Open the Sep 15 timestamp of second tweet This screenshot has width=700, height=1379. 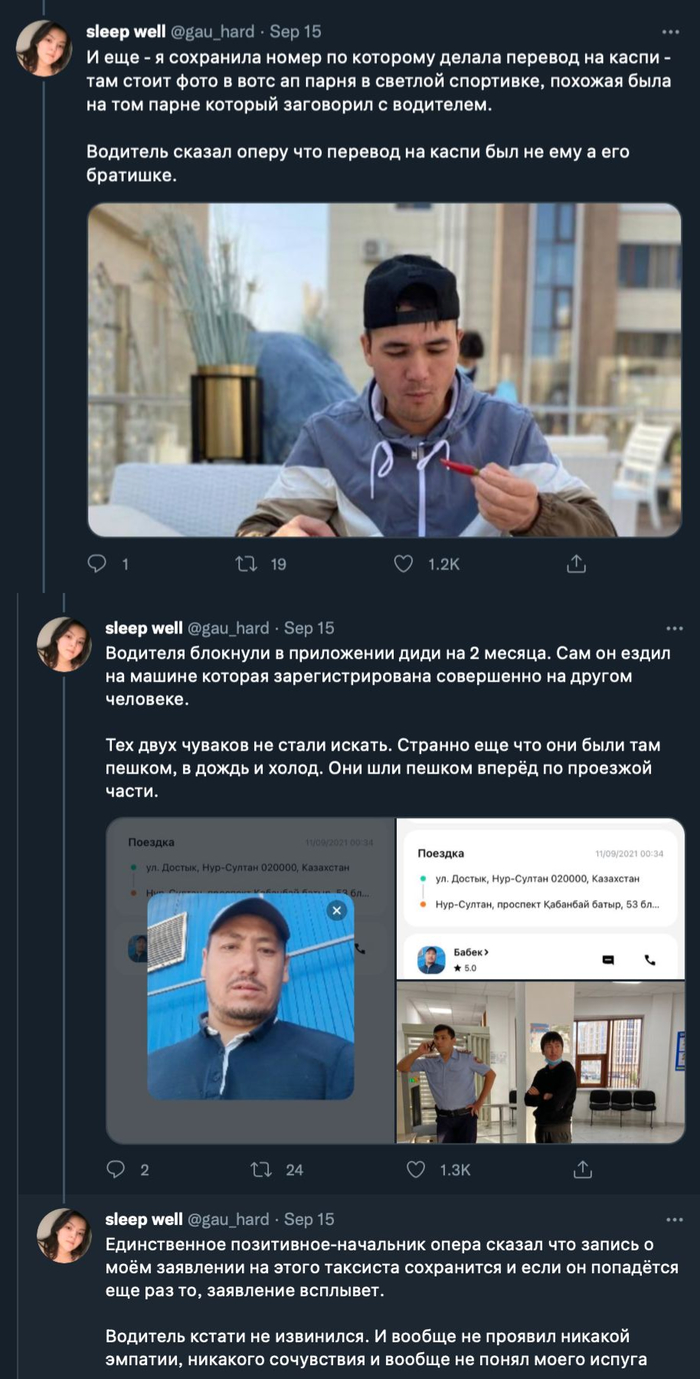[x=309, y=628]
